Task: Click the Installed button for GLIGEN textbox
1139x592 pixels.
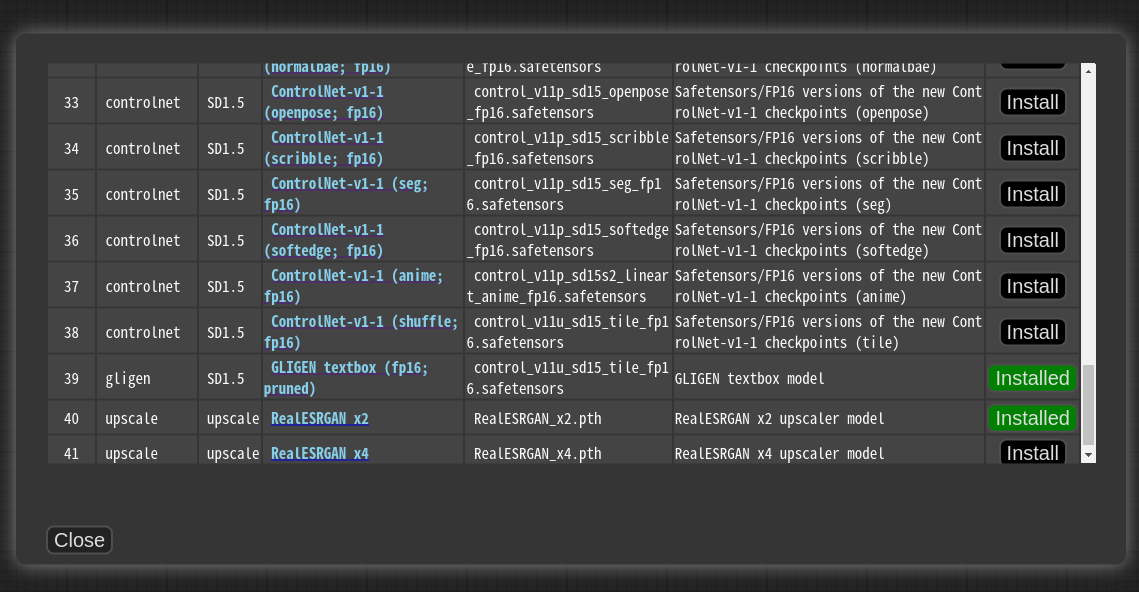Action: [1031, 378]
